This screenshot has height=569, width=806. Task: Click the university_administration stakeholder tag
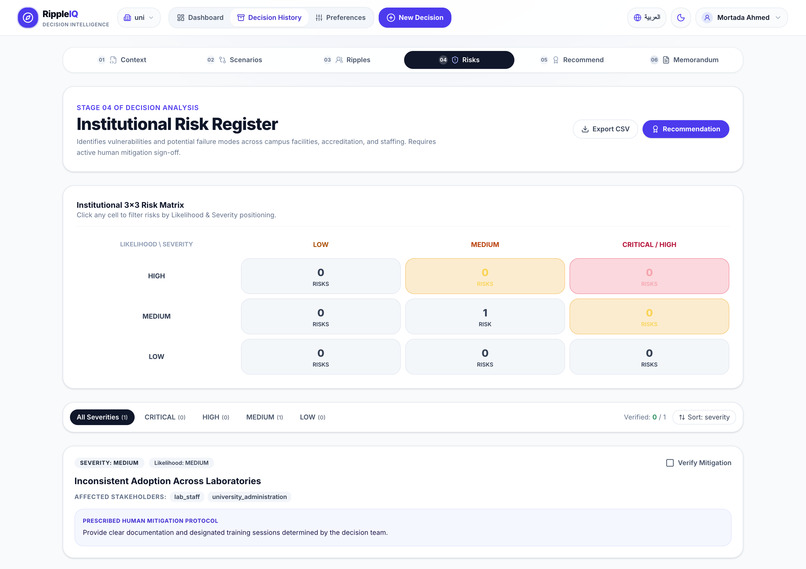(249, 497)
